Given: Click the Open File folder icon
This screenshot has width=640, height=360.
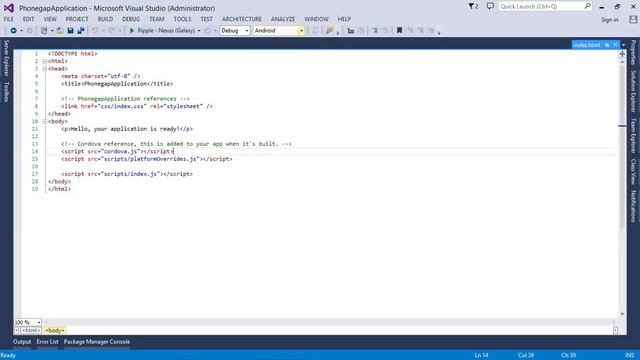Looking at the screenshot, I should coord(60,31).
